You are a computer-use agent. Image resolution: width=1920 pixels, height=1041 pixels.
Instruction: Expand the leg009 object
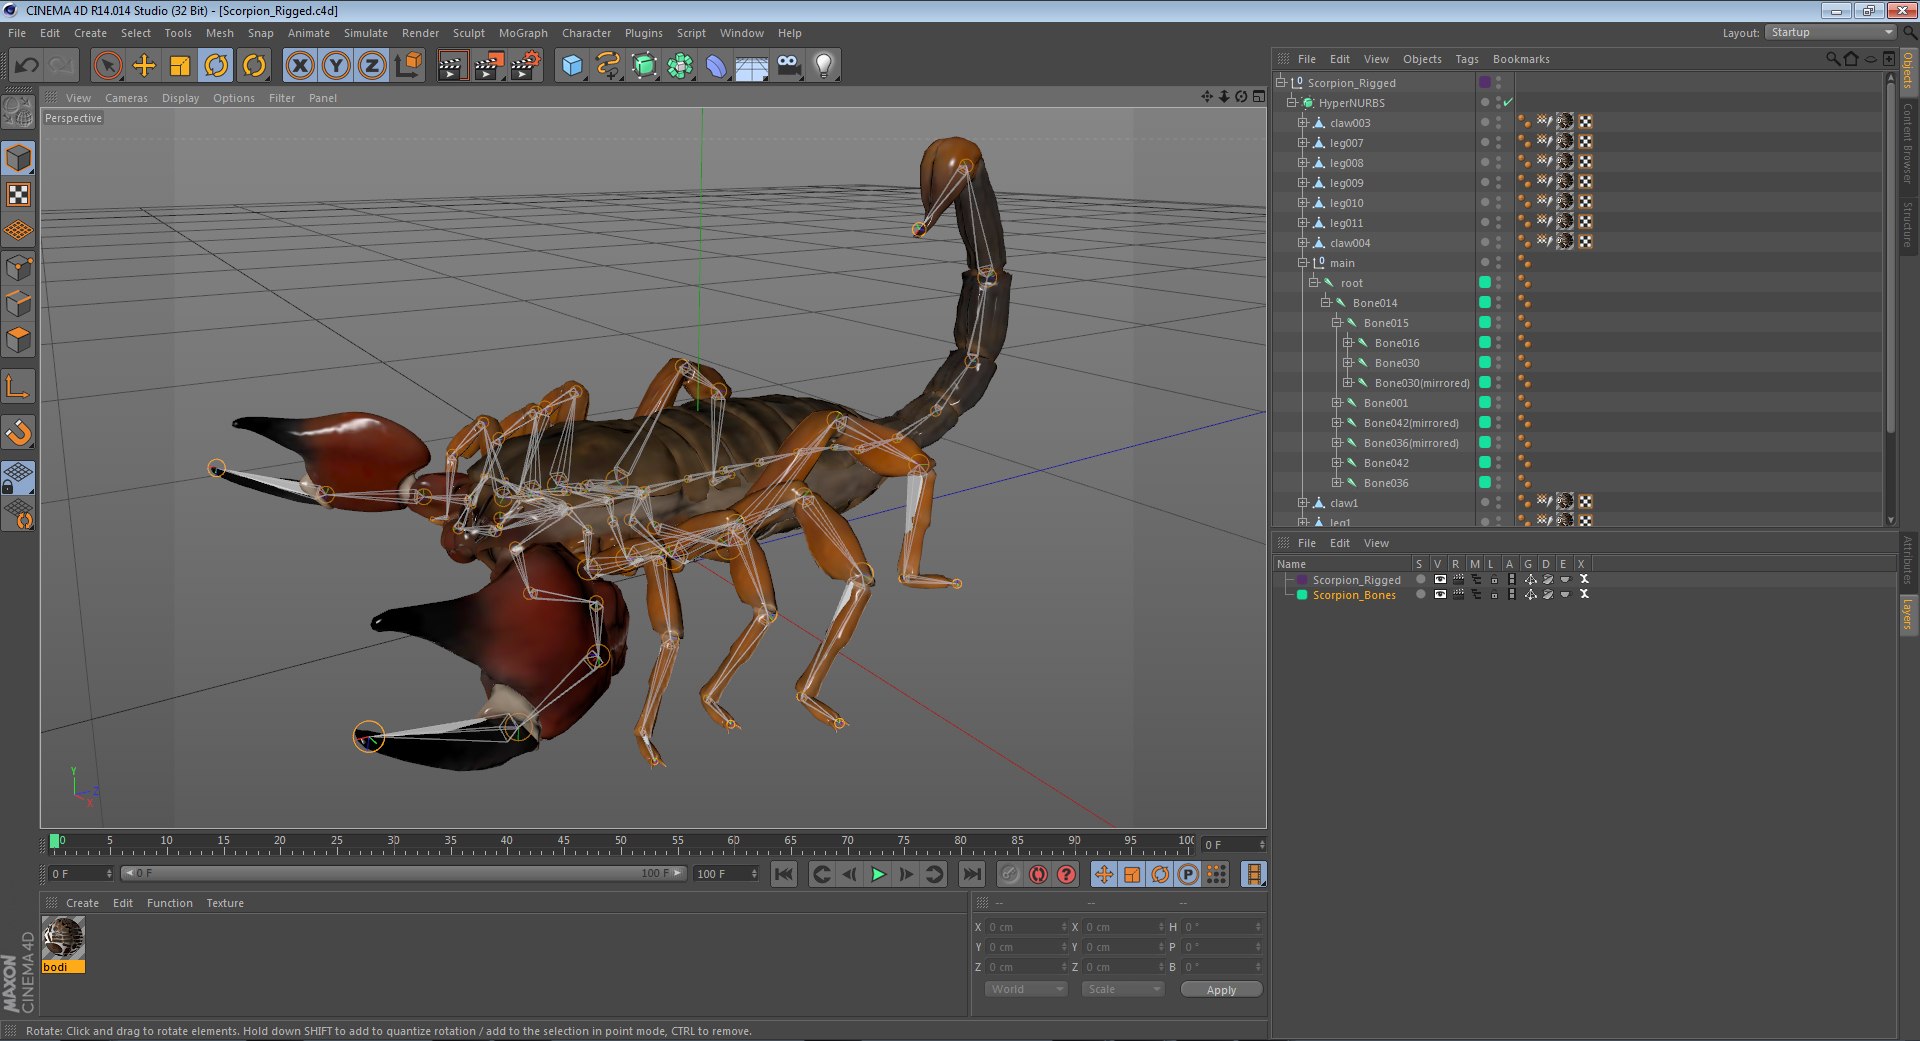[x=1302, y=183]
